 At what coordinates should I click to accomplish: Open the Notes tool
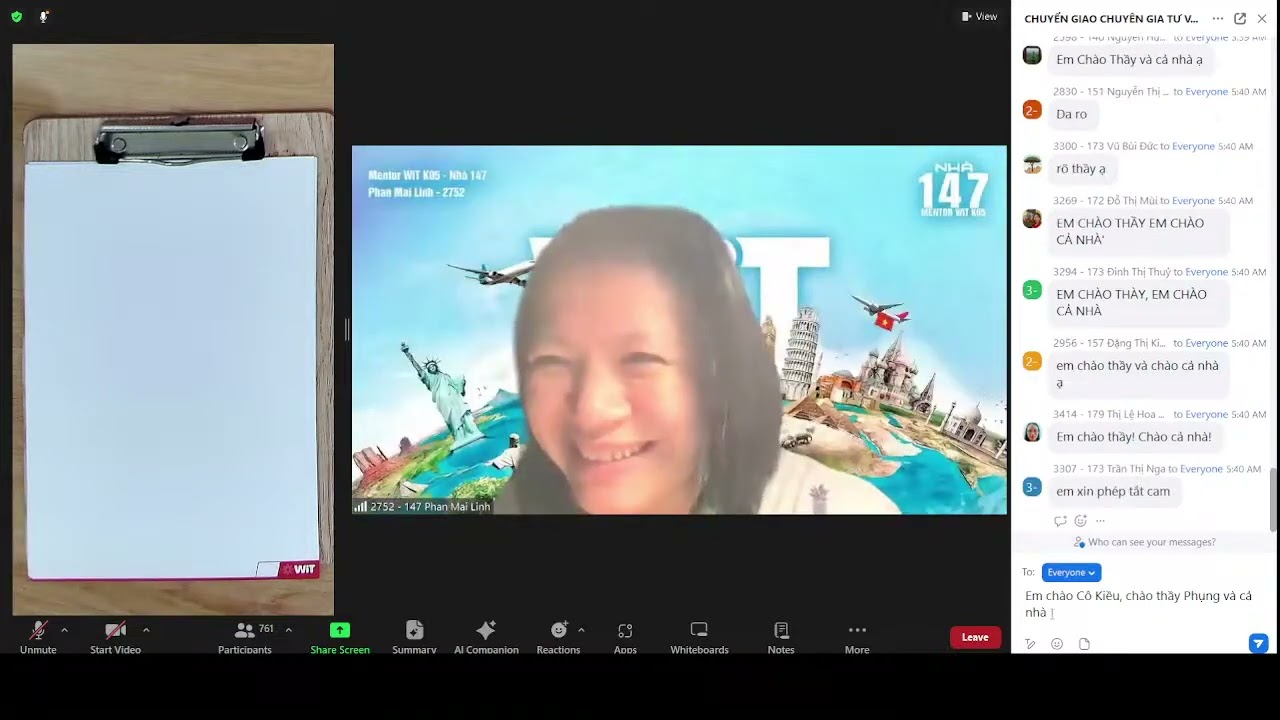point(781,637)
